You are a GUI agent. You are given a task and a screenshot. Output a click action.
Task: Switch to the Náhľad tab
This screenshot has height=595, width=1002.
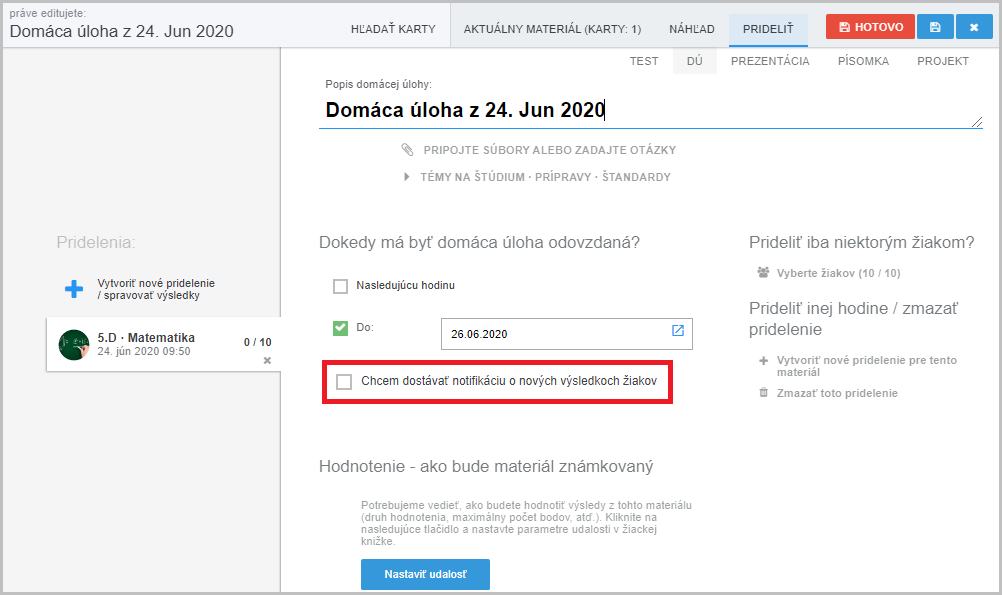click(691, 29)
